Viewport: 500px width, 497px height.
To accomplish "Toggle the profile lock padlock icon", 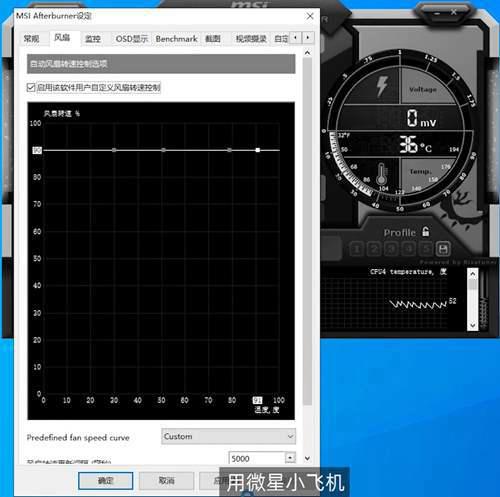I will 426,231.
